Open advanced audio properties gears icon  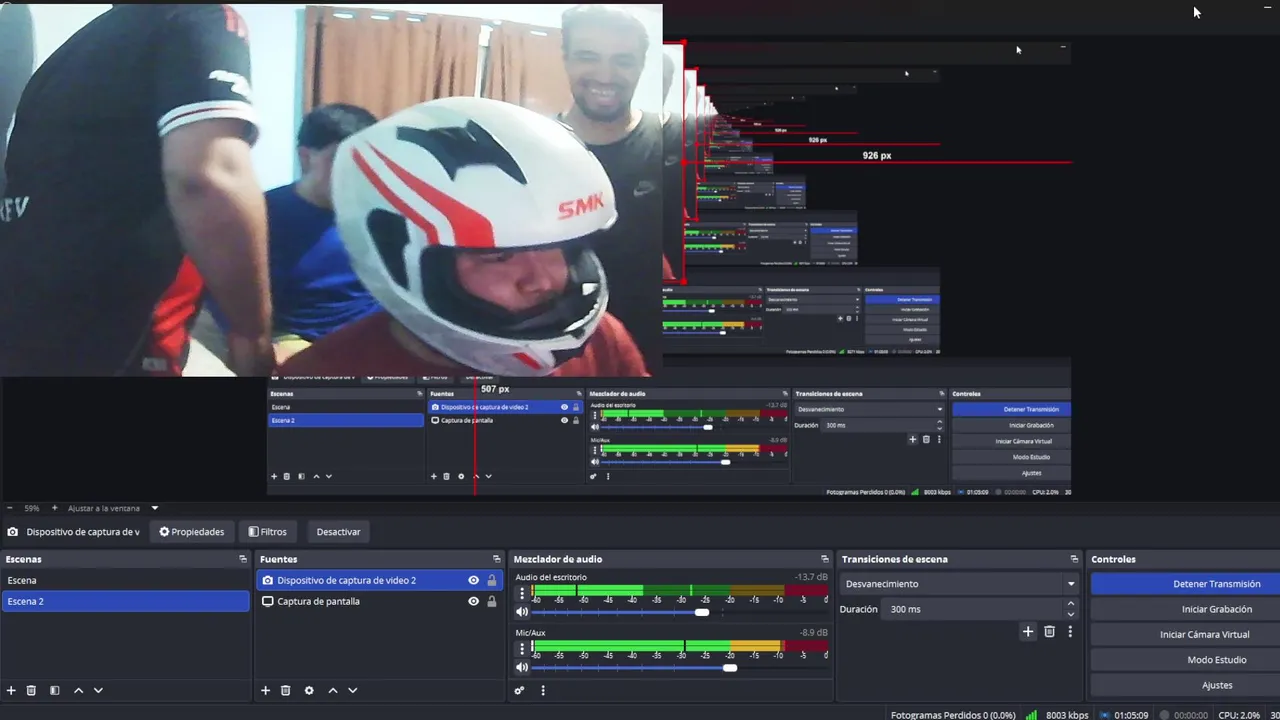(519, 690)
